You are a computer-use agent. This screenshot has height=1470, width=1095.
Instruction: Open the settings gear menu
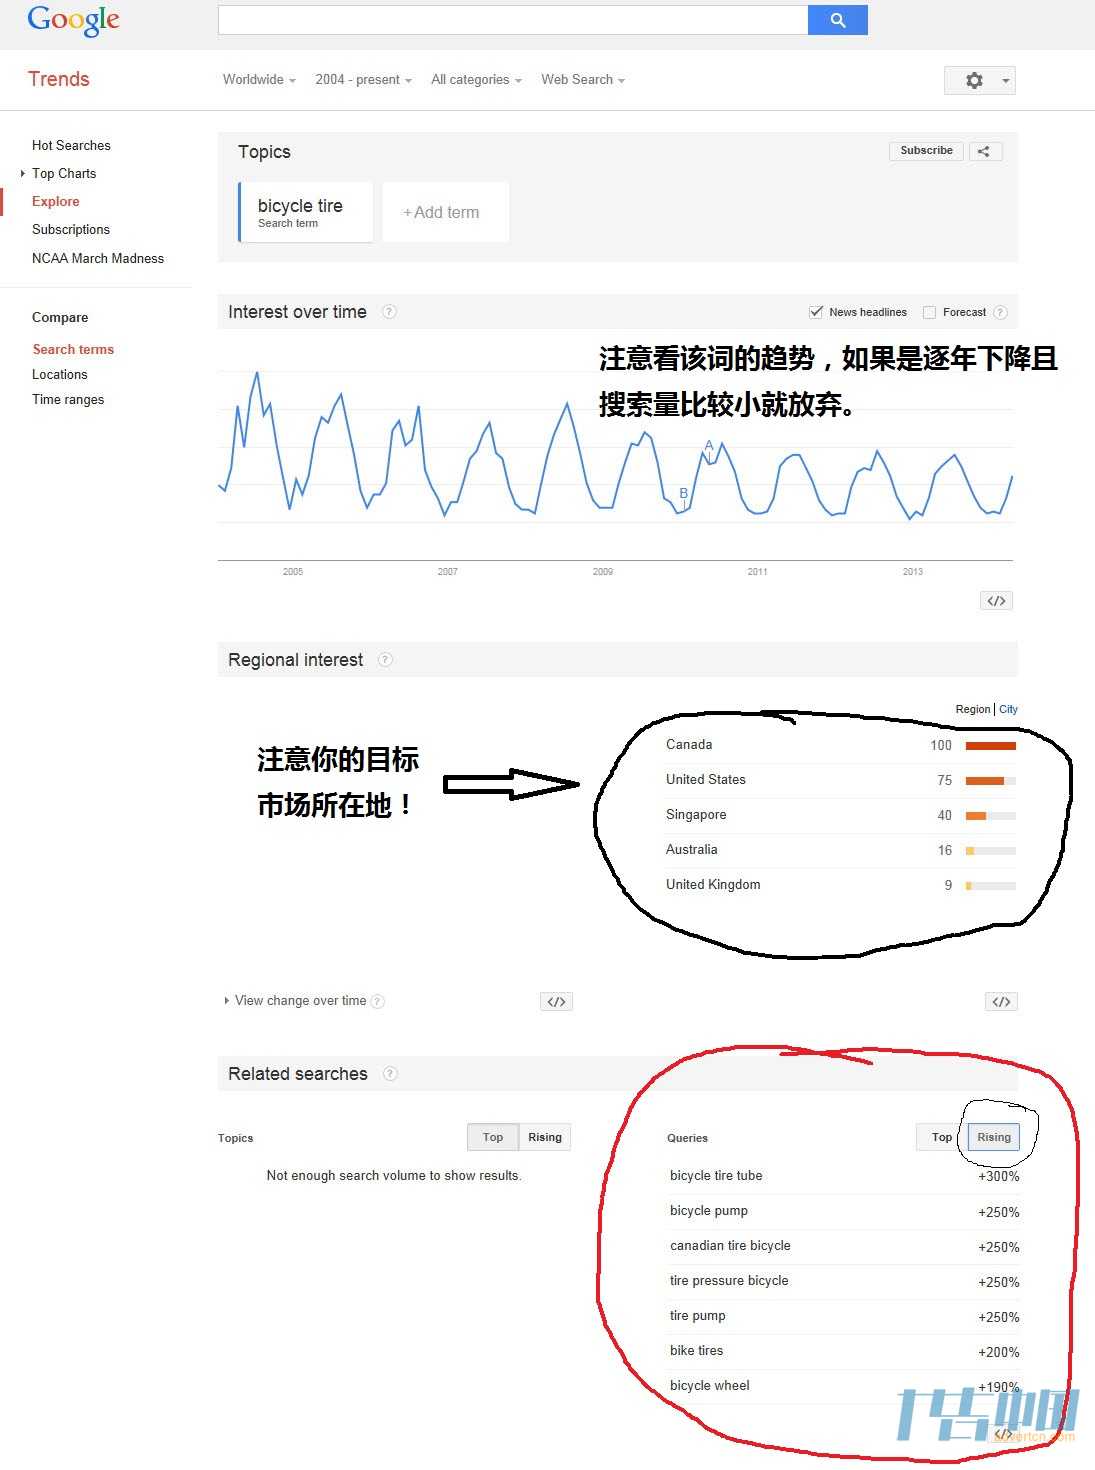[x=974, y=80]
